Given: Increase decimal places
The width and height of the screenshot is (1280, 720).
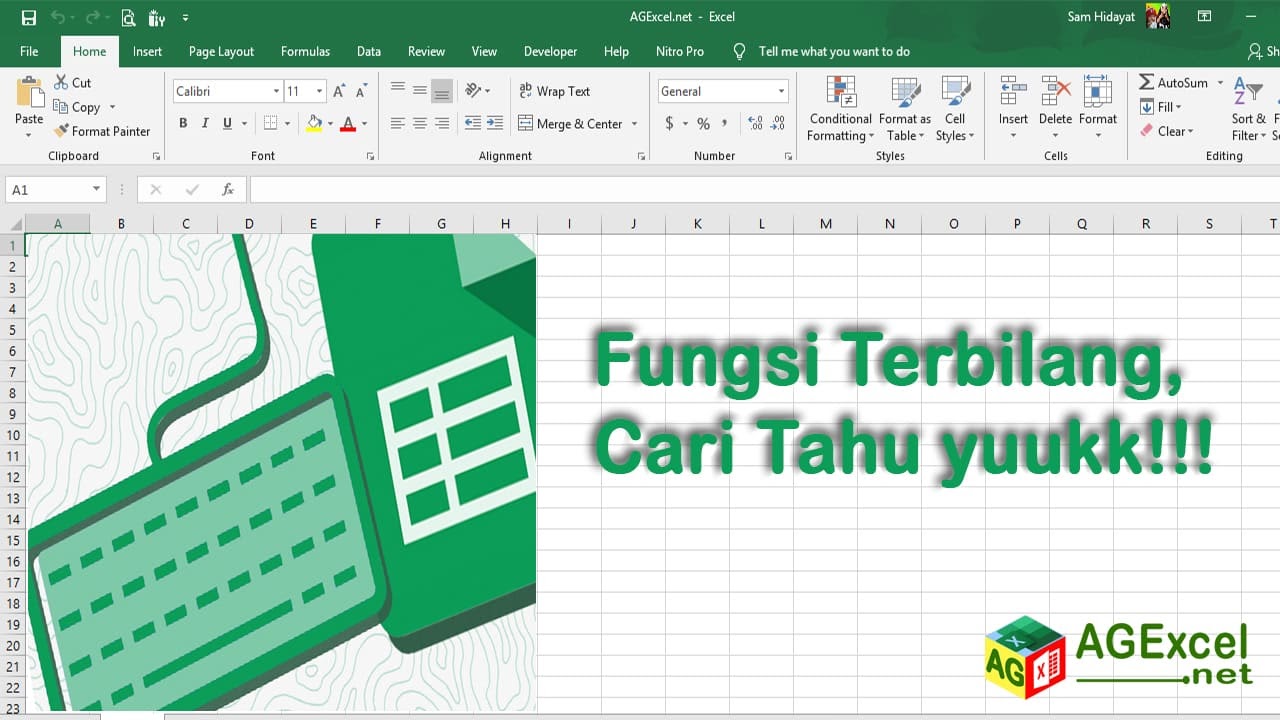Looking at the screenshot, I should (755, 123).
